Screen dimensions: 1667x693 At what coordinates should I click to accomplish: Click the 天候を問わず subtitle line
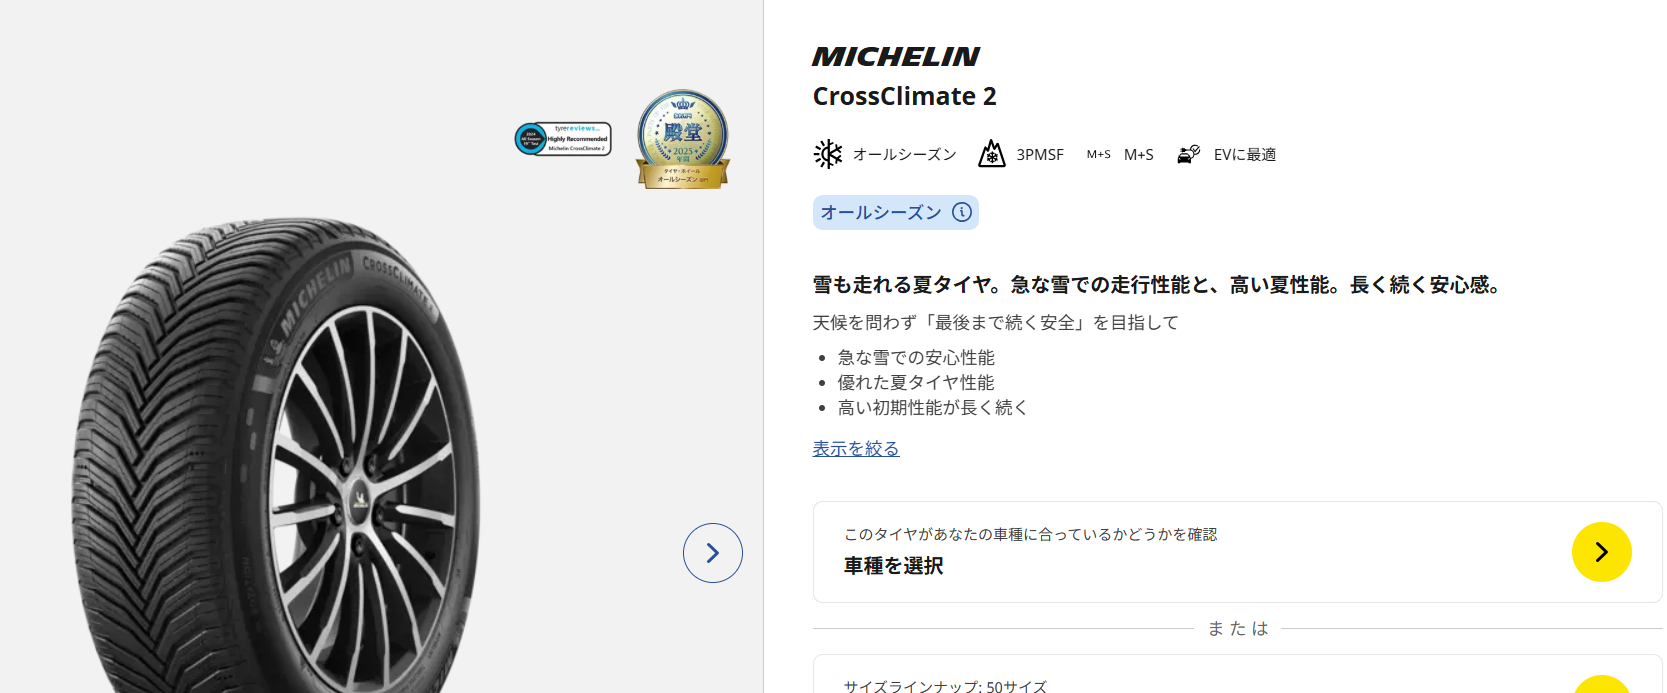pyautogui.click(x=996, y=322)
